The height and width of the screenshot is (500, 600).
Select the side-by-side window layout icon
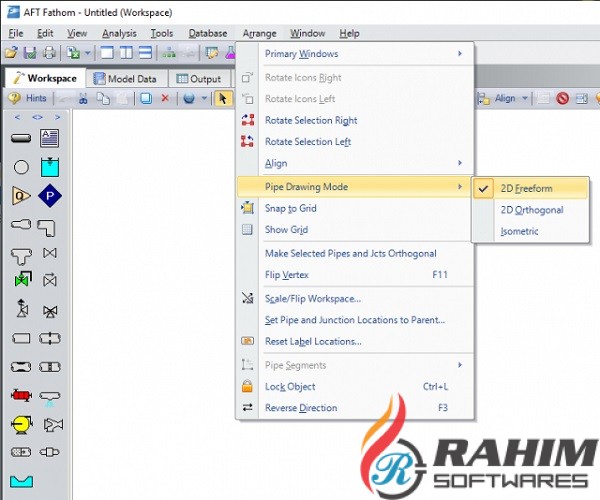[126, 52]
